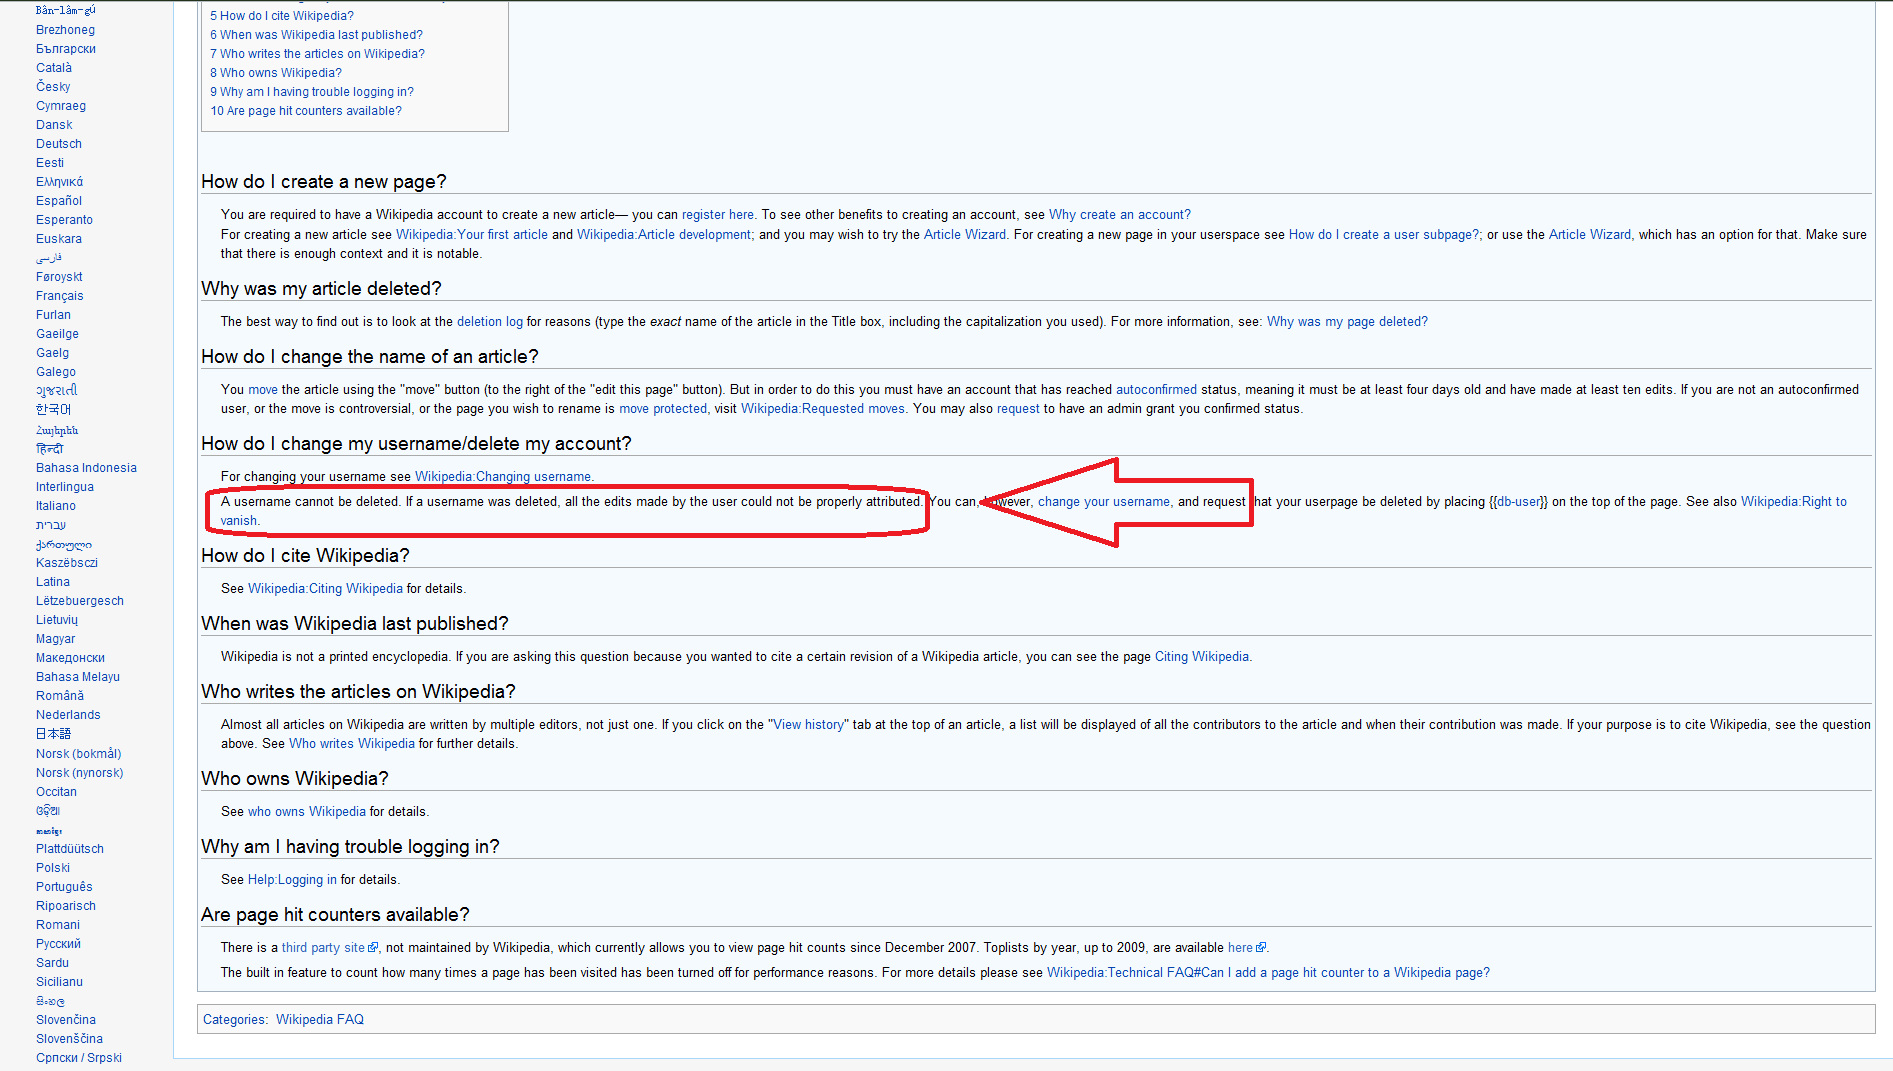Open the 'Wikipedia FAQ' category link
This screenshot has width=1893, height=1071.
pos(319,1020)
